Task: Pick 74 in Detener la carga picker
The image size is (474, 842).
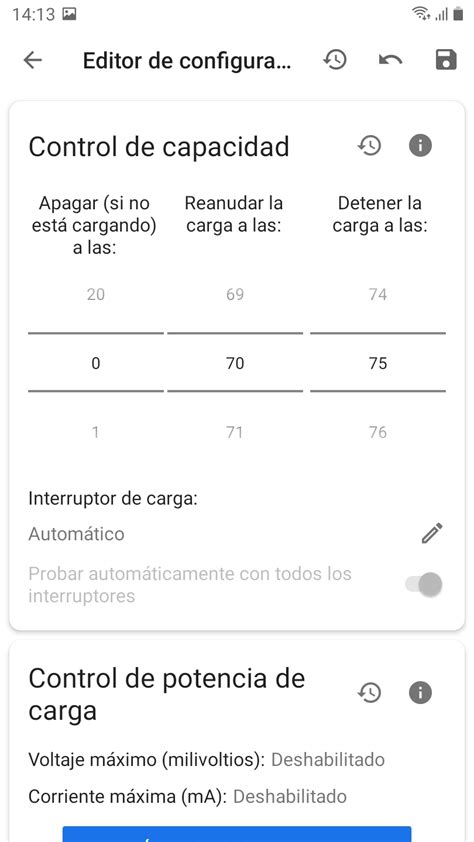Action: (378, 294)
